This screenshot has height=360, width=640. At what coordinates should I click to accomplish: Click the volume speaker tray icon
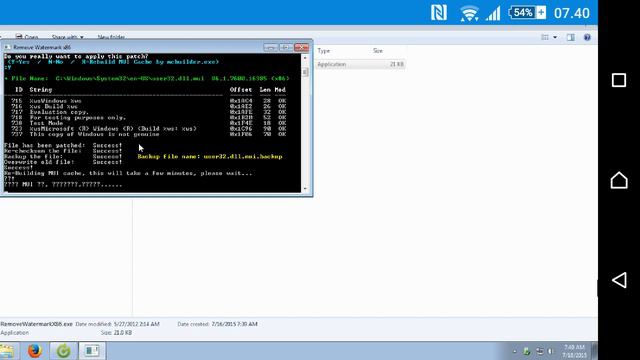point(551,351)
